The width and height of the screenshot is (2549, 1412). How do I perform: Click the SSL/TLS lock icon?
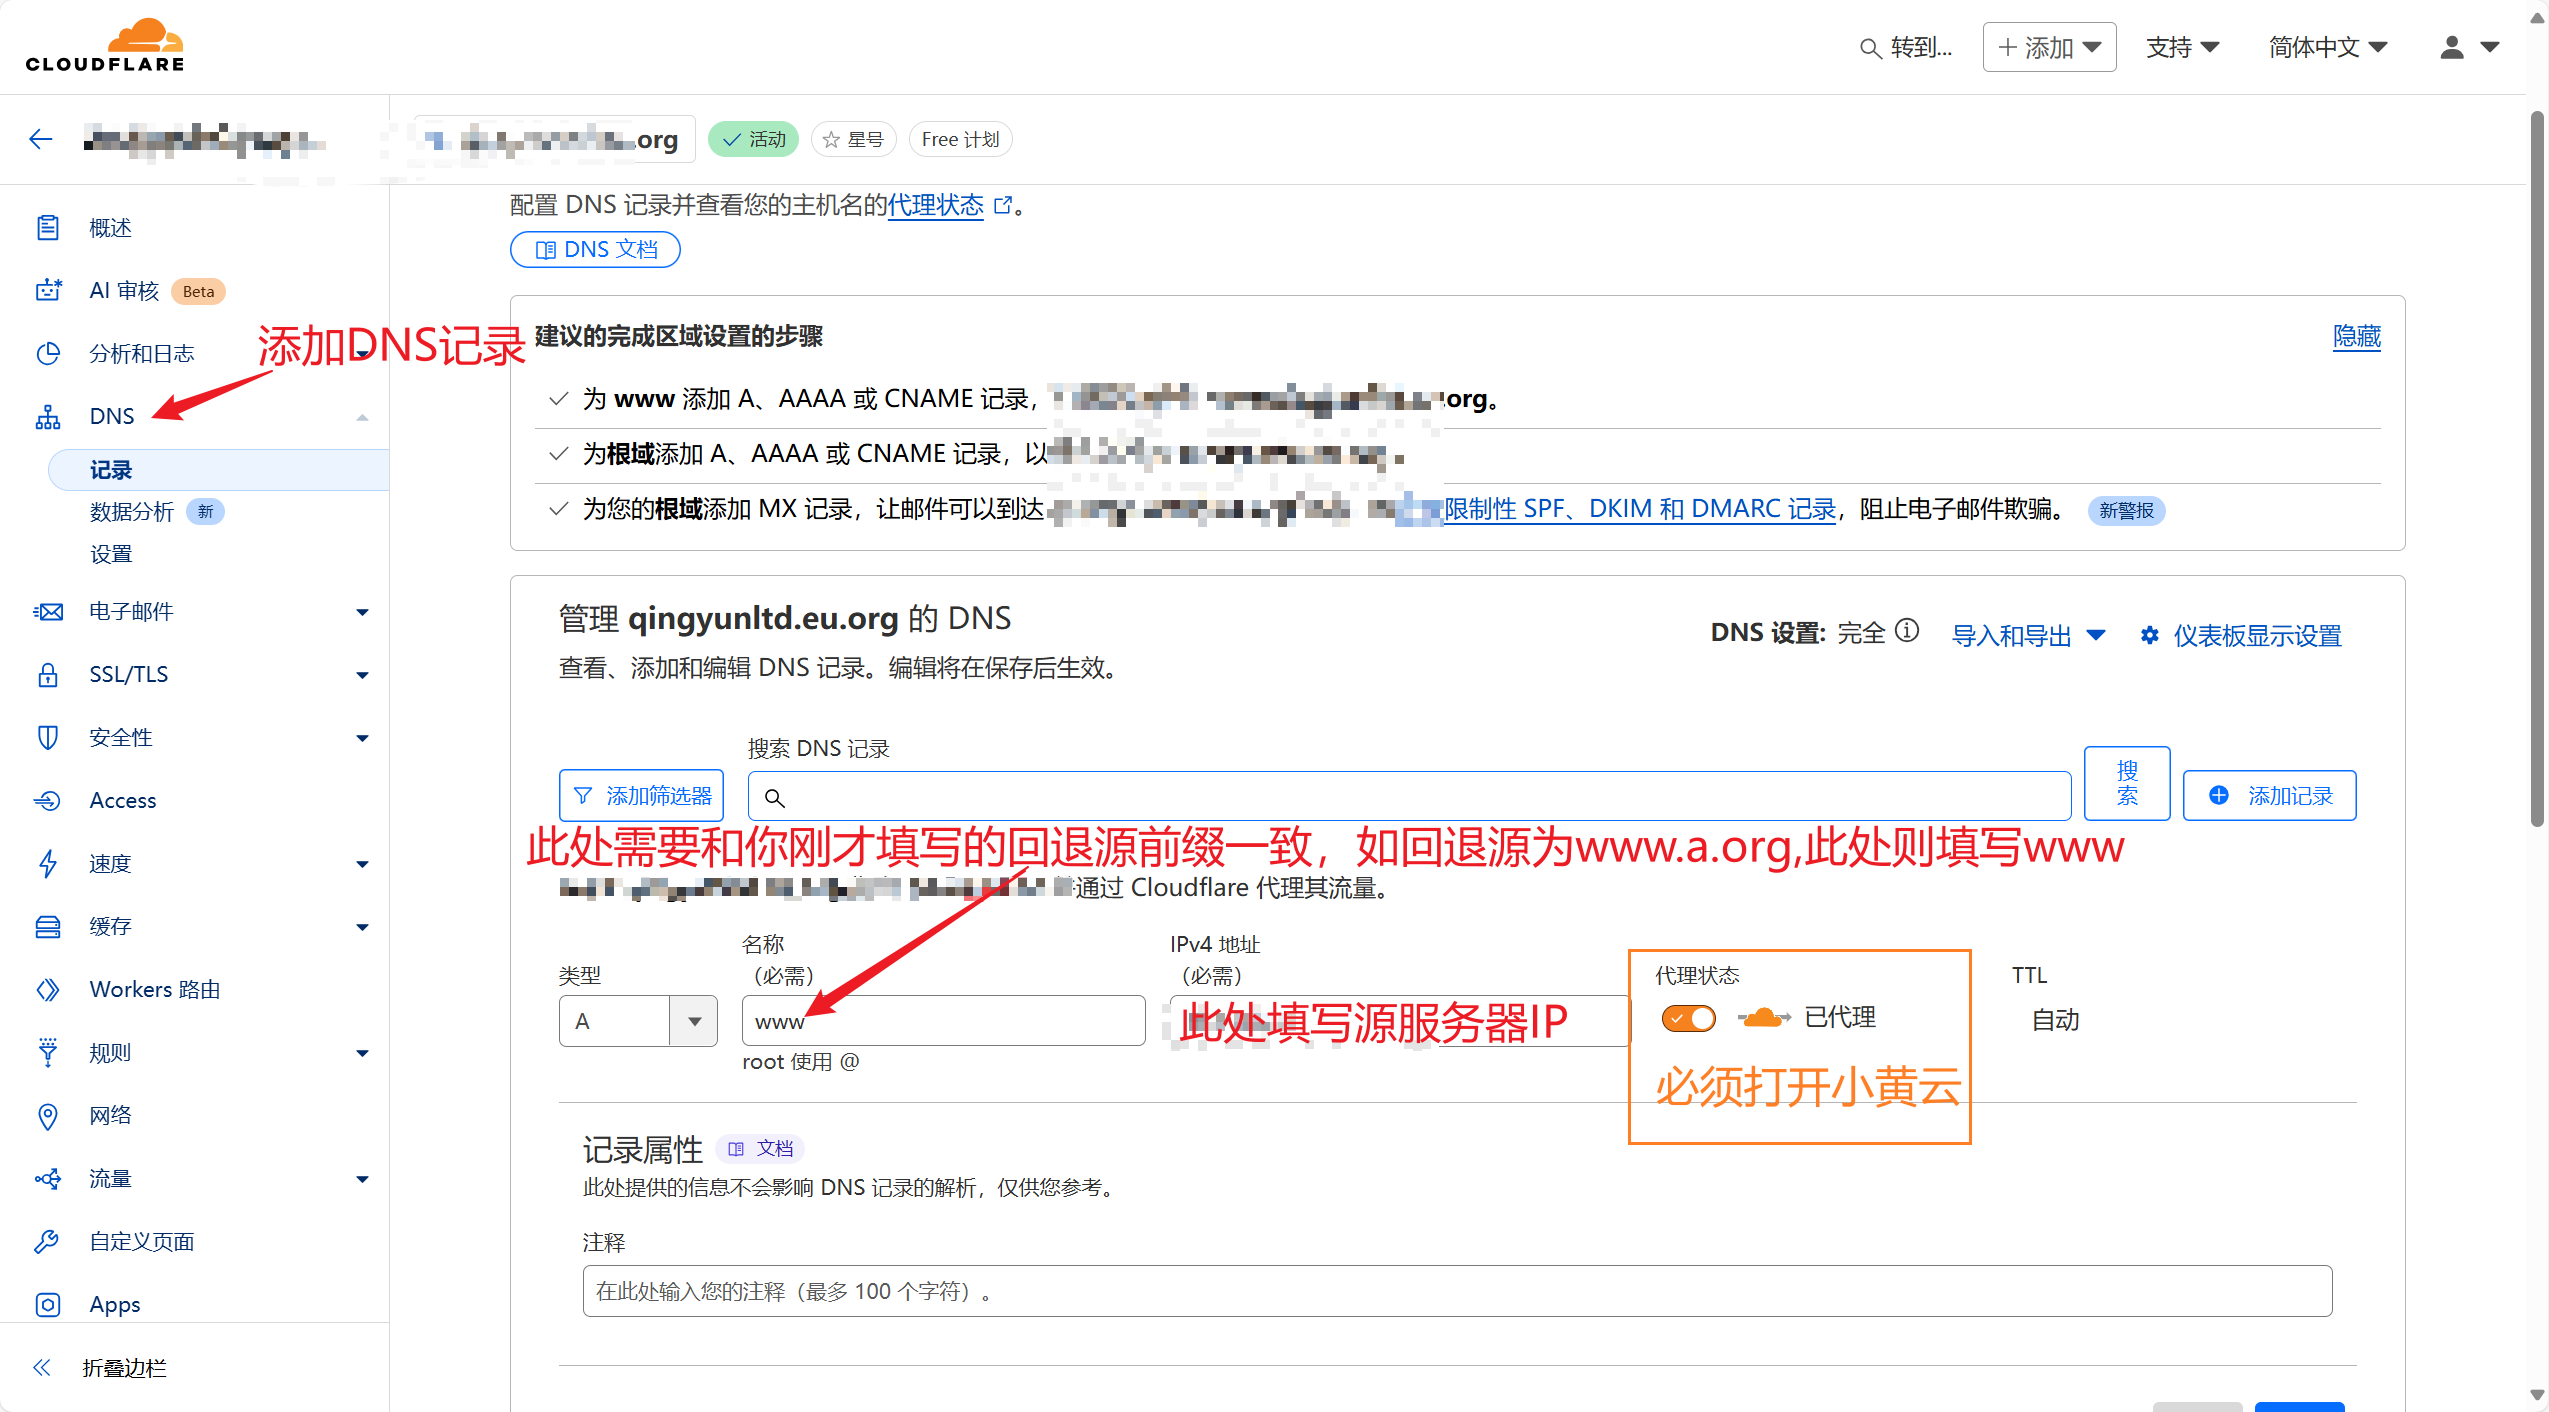point(47,675)
